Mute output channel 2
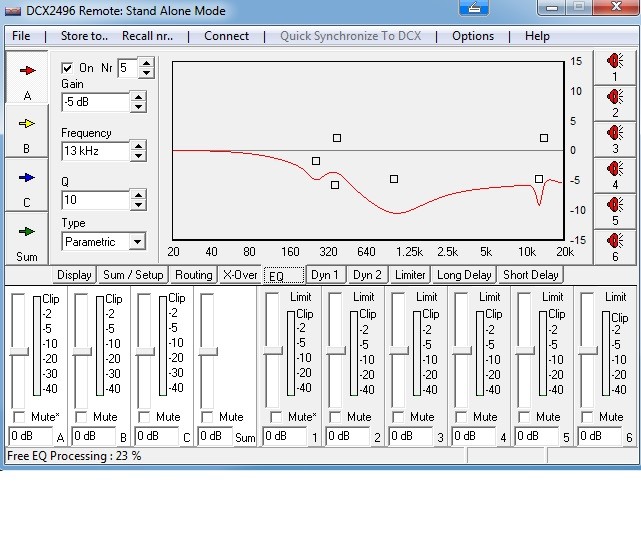The width and height of the screenshot is (641, 558). click(335, 417)
